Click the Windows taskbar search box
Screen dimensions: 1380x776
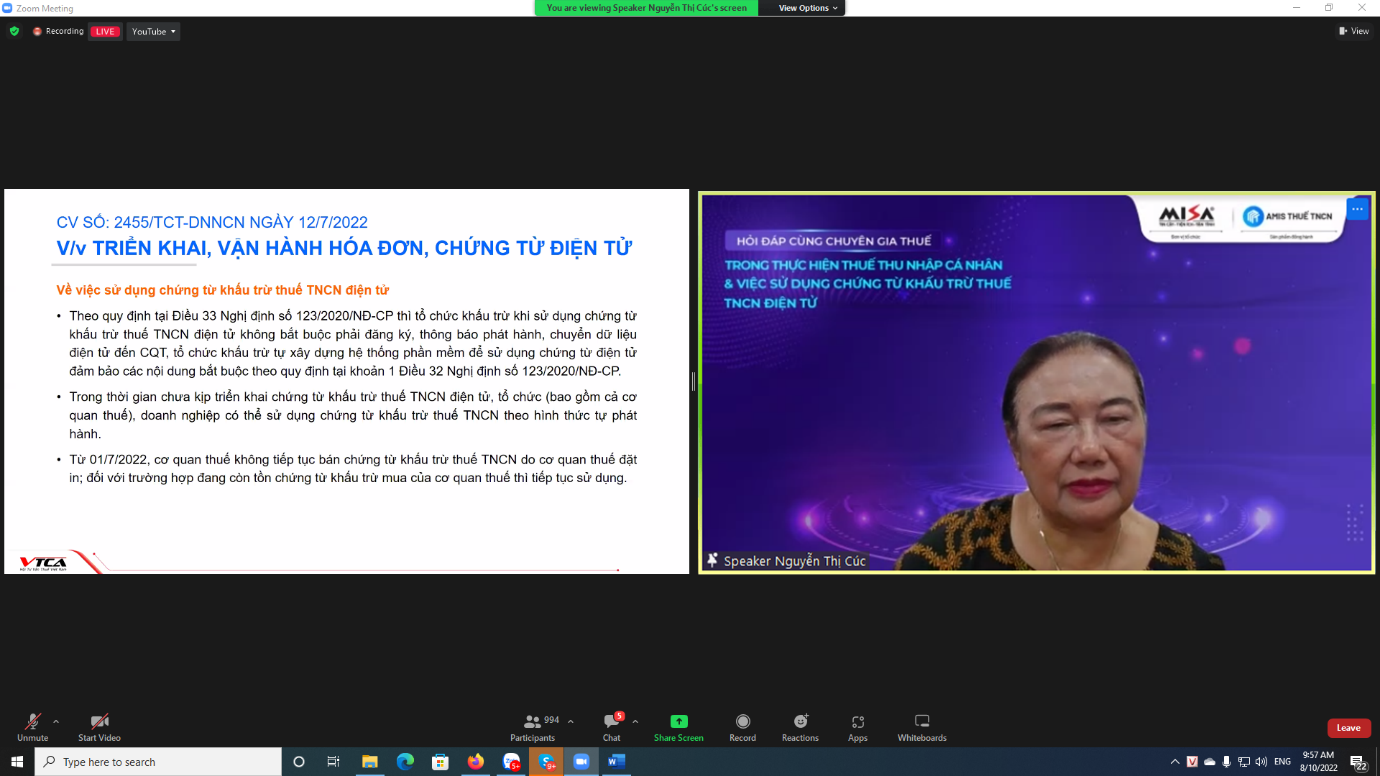pos(158,762)
